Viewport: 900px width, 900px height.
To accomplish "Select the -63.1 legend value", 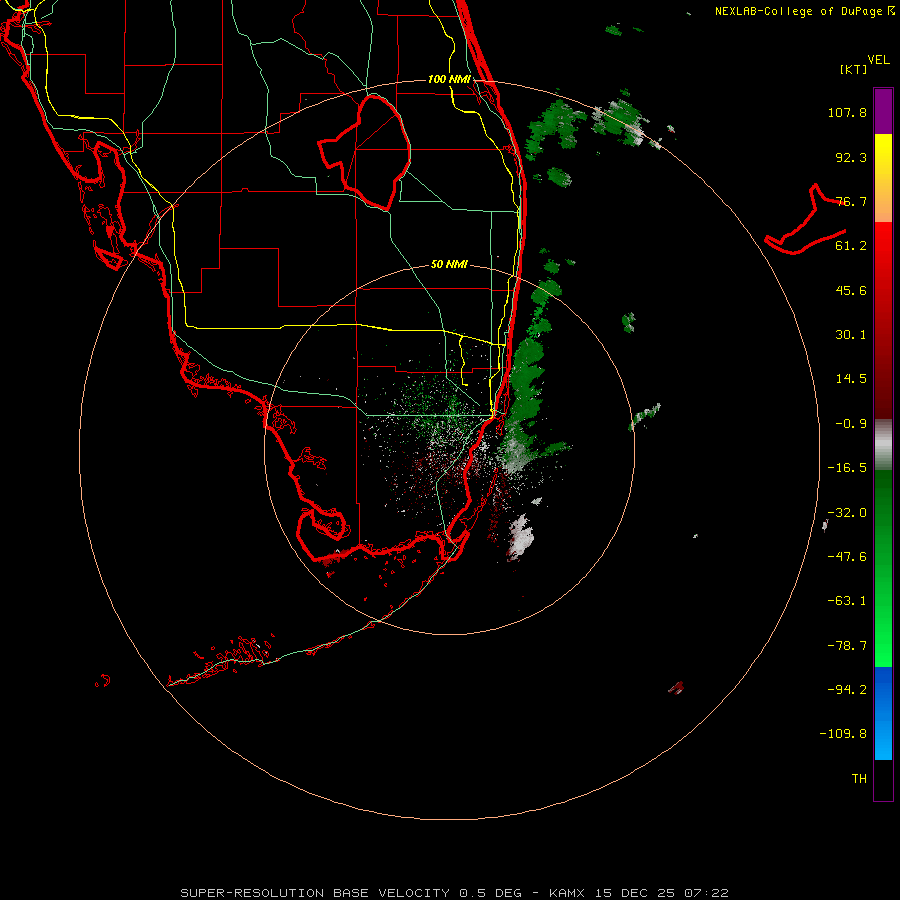I will pos(847,601).
